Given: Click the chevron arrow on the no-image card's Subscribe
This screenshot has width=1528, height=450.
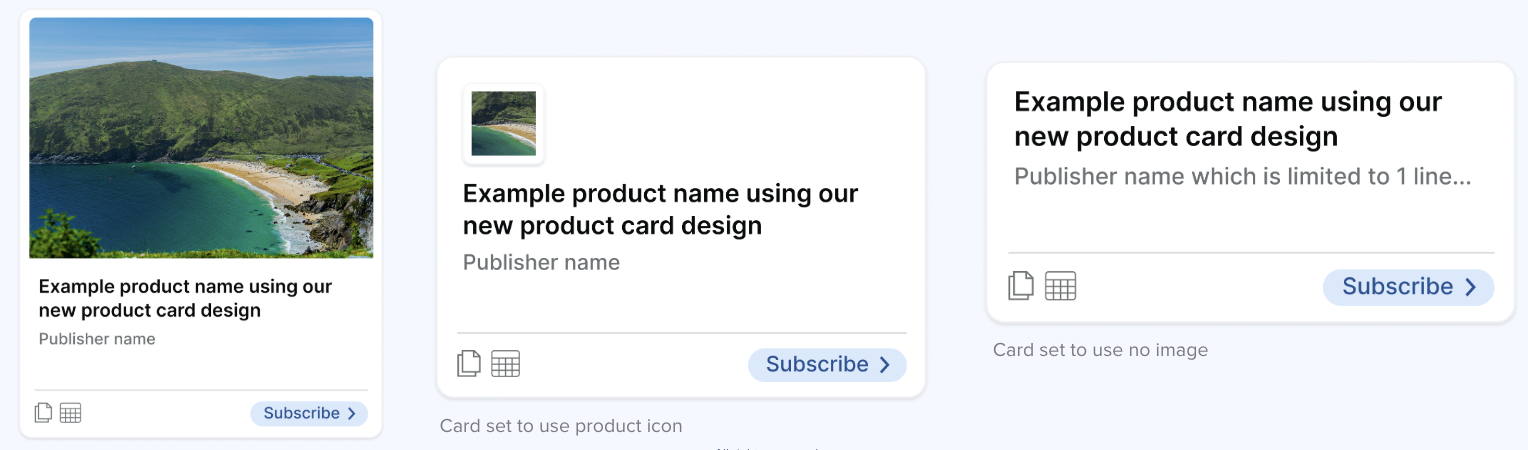Looking at the screenshot, I should (1470, 287).
